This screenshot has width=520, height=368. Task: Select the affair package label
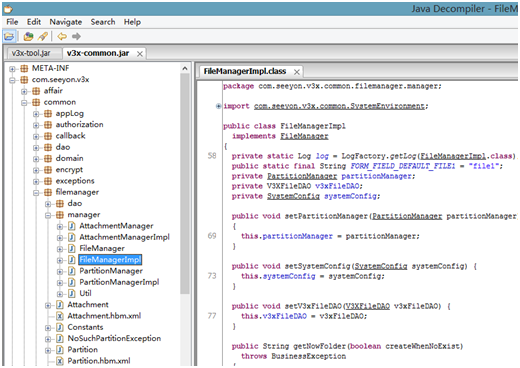coord(53,91)
